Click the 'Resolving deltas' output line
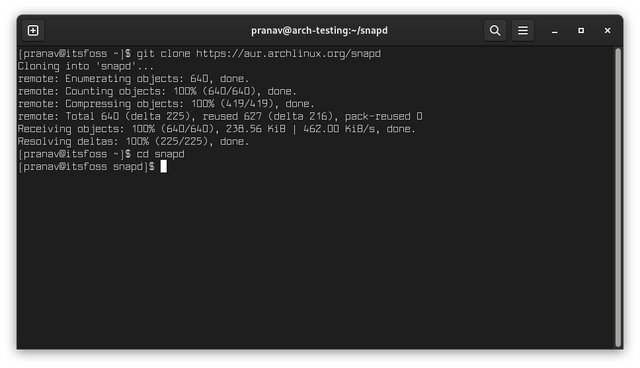This screenshot has width=640, height=368. coord(133,142)
